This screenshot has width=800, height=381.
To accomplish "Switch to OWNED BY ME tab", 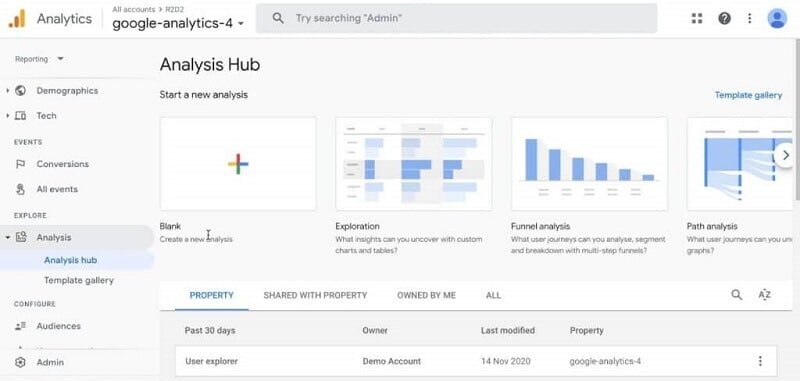I will coord(427,295).
